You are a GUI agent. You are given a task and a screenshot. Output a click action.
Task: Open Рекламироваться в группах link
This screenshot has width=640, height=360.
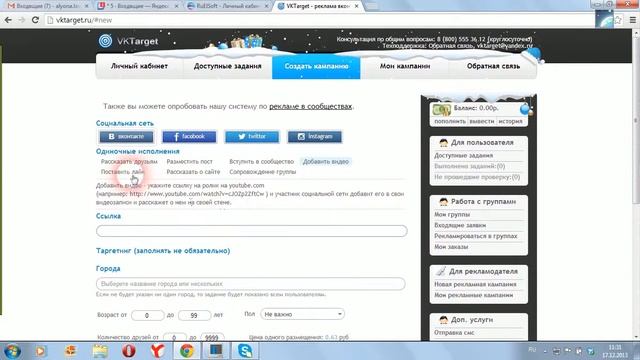476,236
